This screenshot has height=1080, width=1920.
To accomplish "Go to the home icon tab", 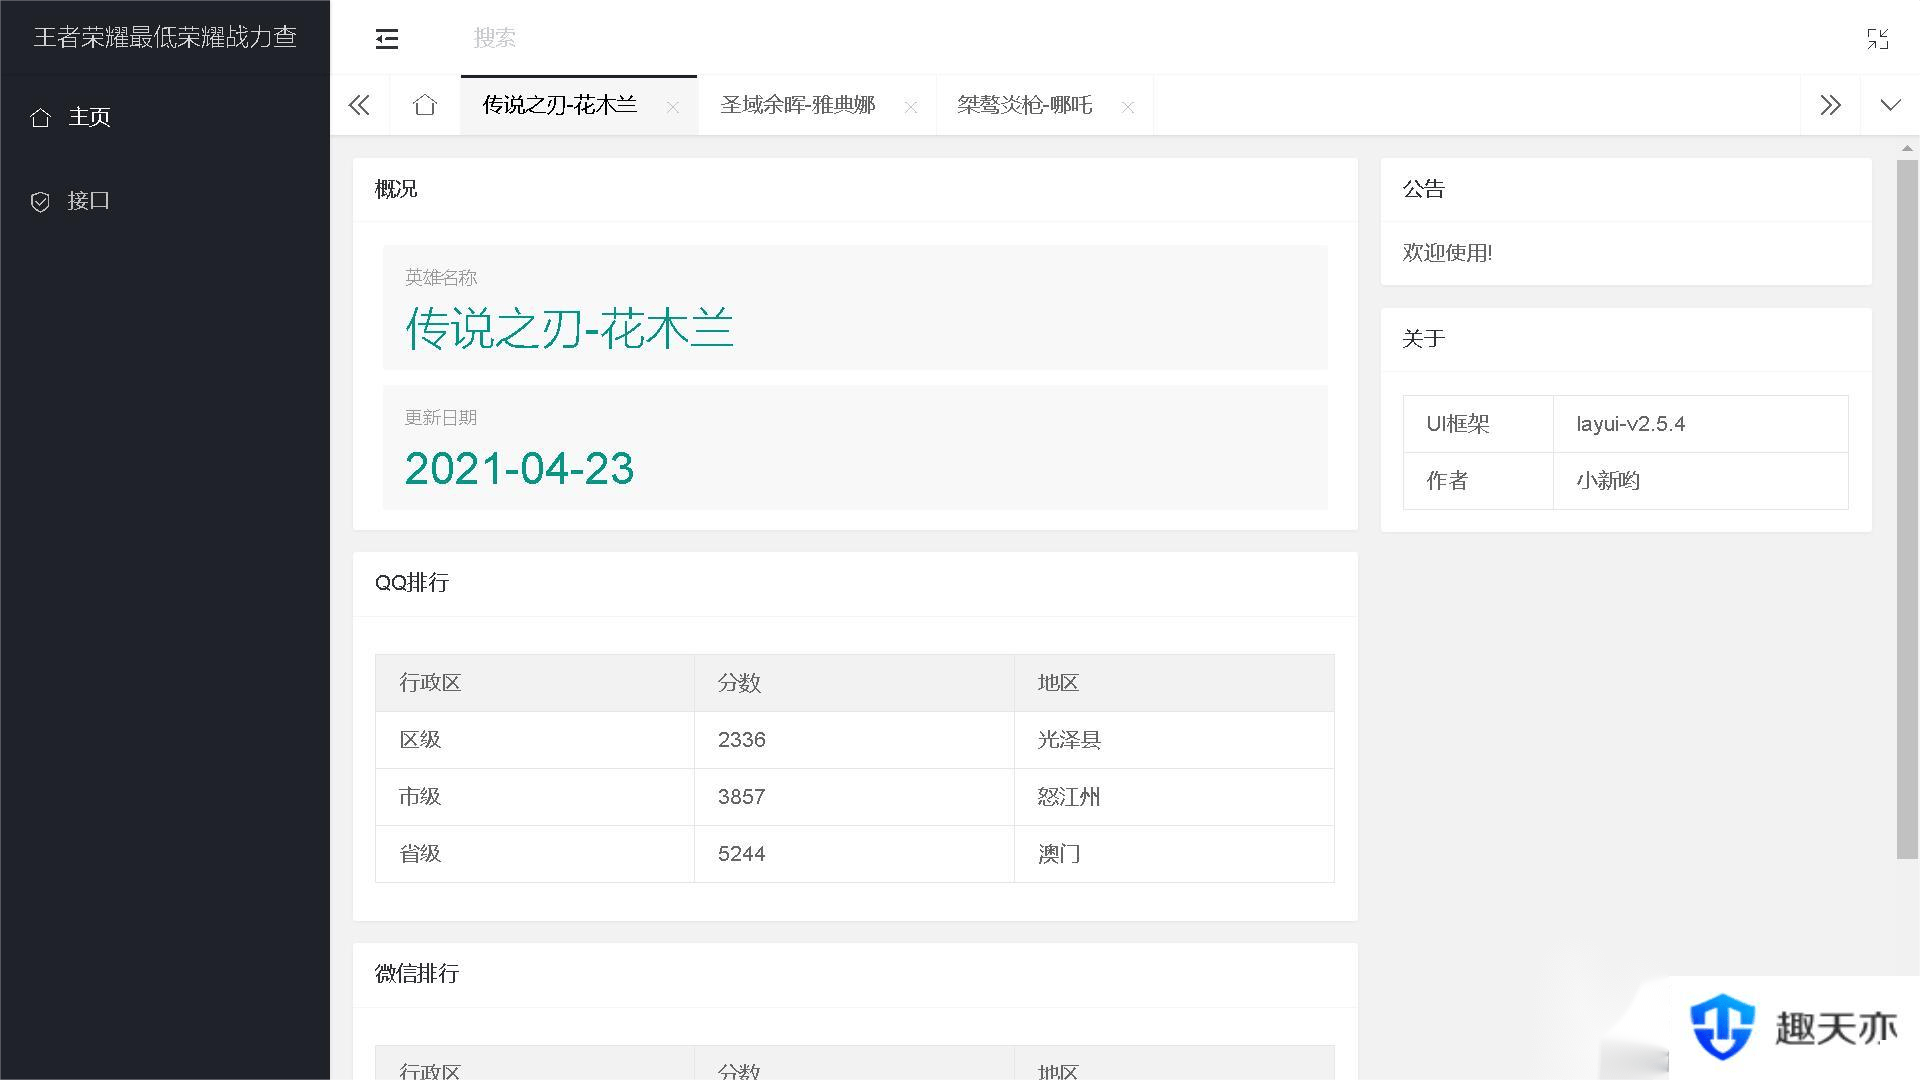I will pyautogui.click(x=425, y=105).
